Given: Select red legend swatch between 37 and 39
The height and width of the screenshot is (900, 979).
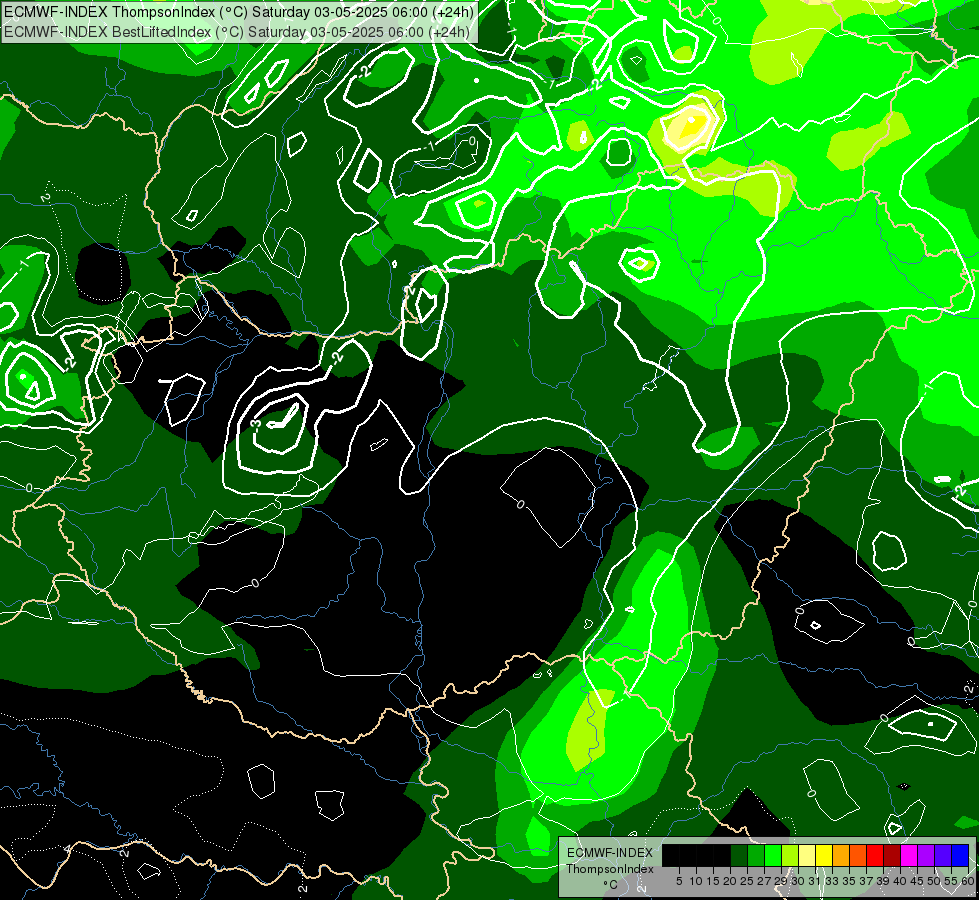Looking at the screenshot, I should coord(875,855).
